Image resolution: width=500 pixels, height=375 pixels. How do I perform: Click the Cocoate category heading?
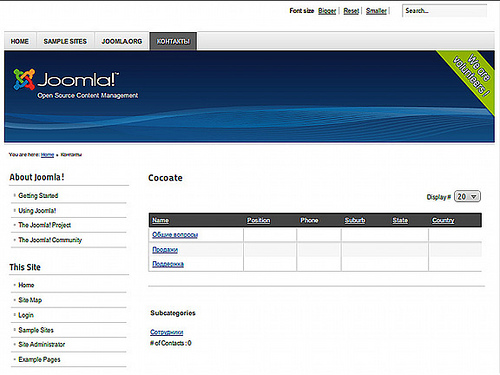tap(165, 178)
